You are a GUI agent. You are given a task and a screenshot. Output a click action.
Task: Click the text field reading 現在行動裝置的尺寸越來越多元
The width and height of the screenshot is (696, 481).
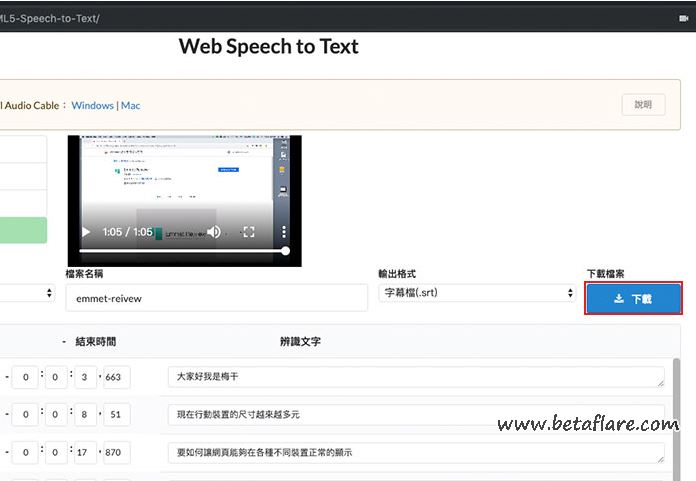coord(416,415)
